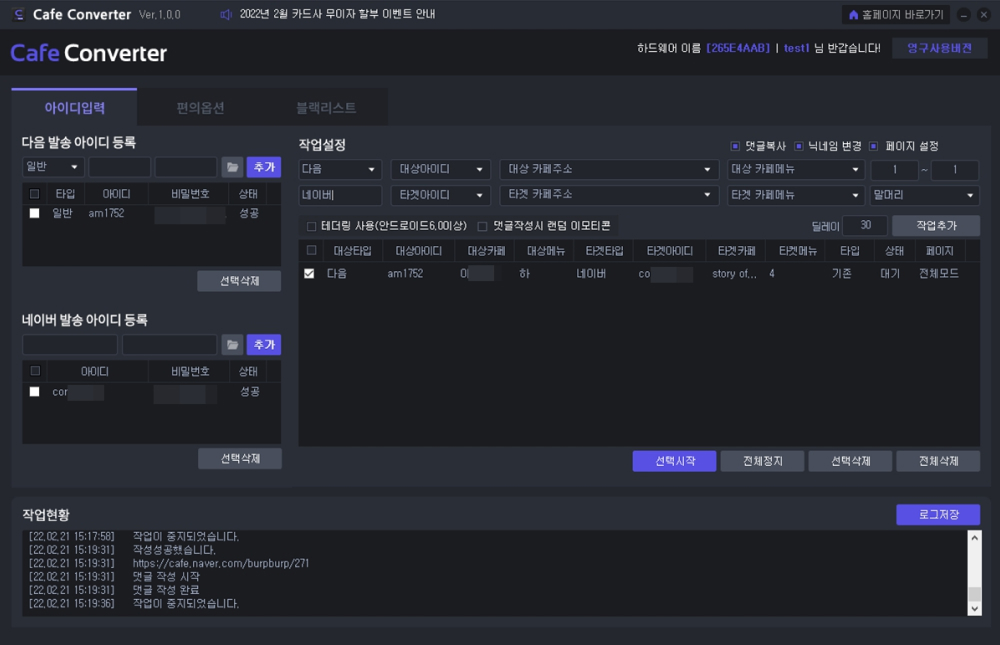Check the Naver account row checkbox

pyautogui.click(x=34, y=391)
